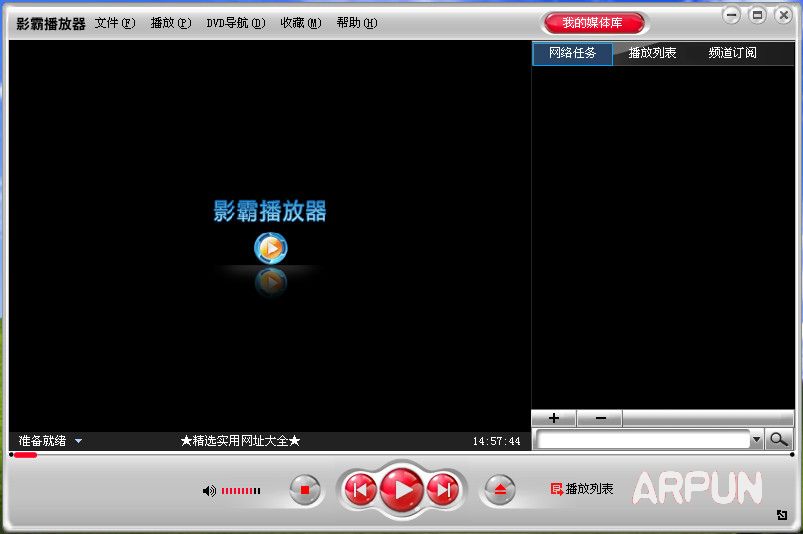Click the stop playback button
Viewport: 803px width, 534px height.
coord(305,490)
